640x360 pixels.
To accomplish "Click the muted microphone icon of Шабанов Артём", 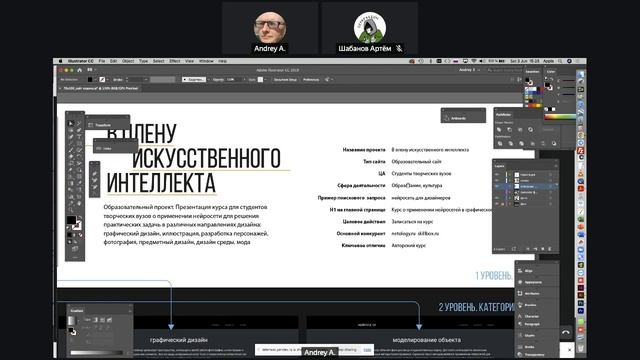I will pos(399,48).
